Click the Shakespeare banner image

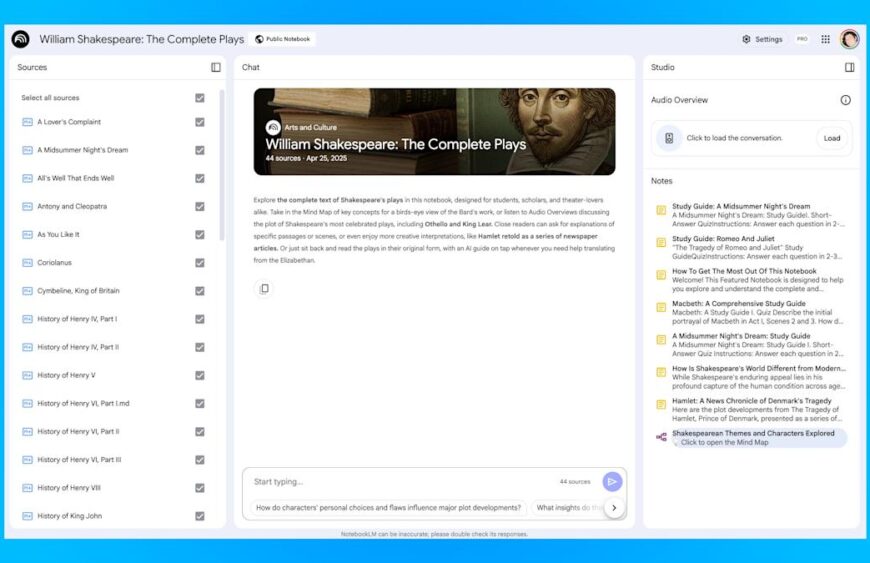pyautogui.click(x=434, y=131)
